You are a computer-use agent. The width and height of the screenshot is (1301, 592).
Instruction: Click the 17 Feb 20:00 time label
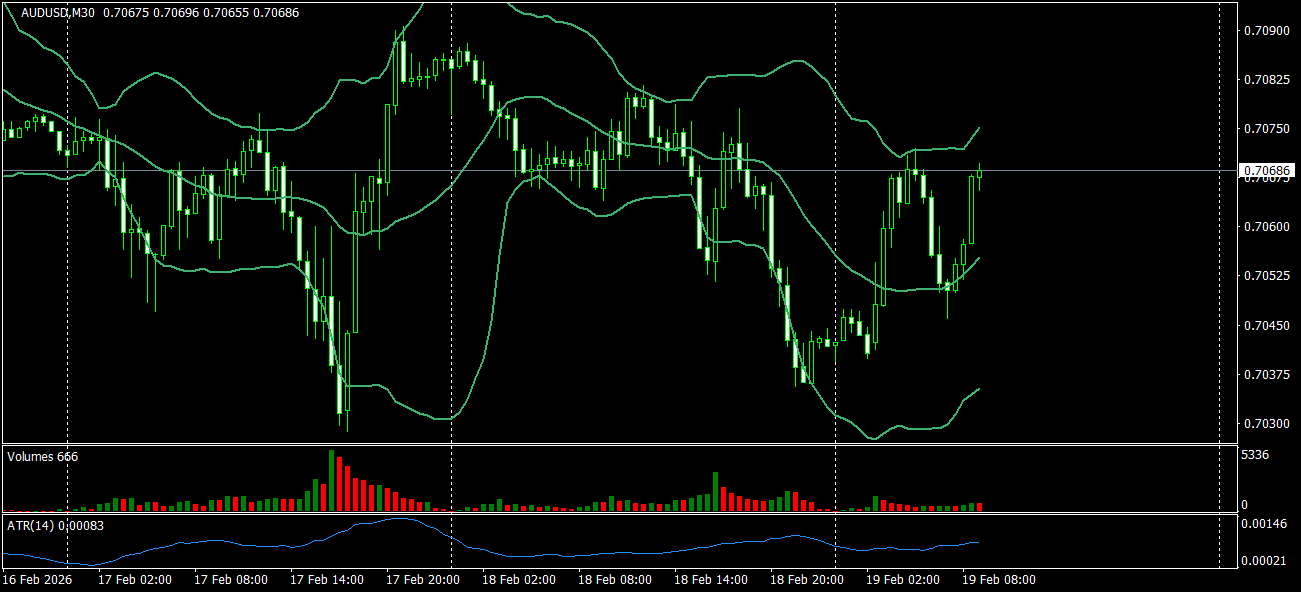click(x=424, y=580)
